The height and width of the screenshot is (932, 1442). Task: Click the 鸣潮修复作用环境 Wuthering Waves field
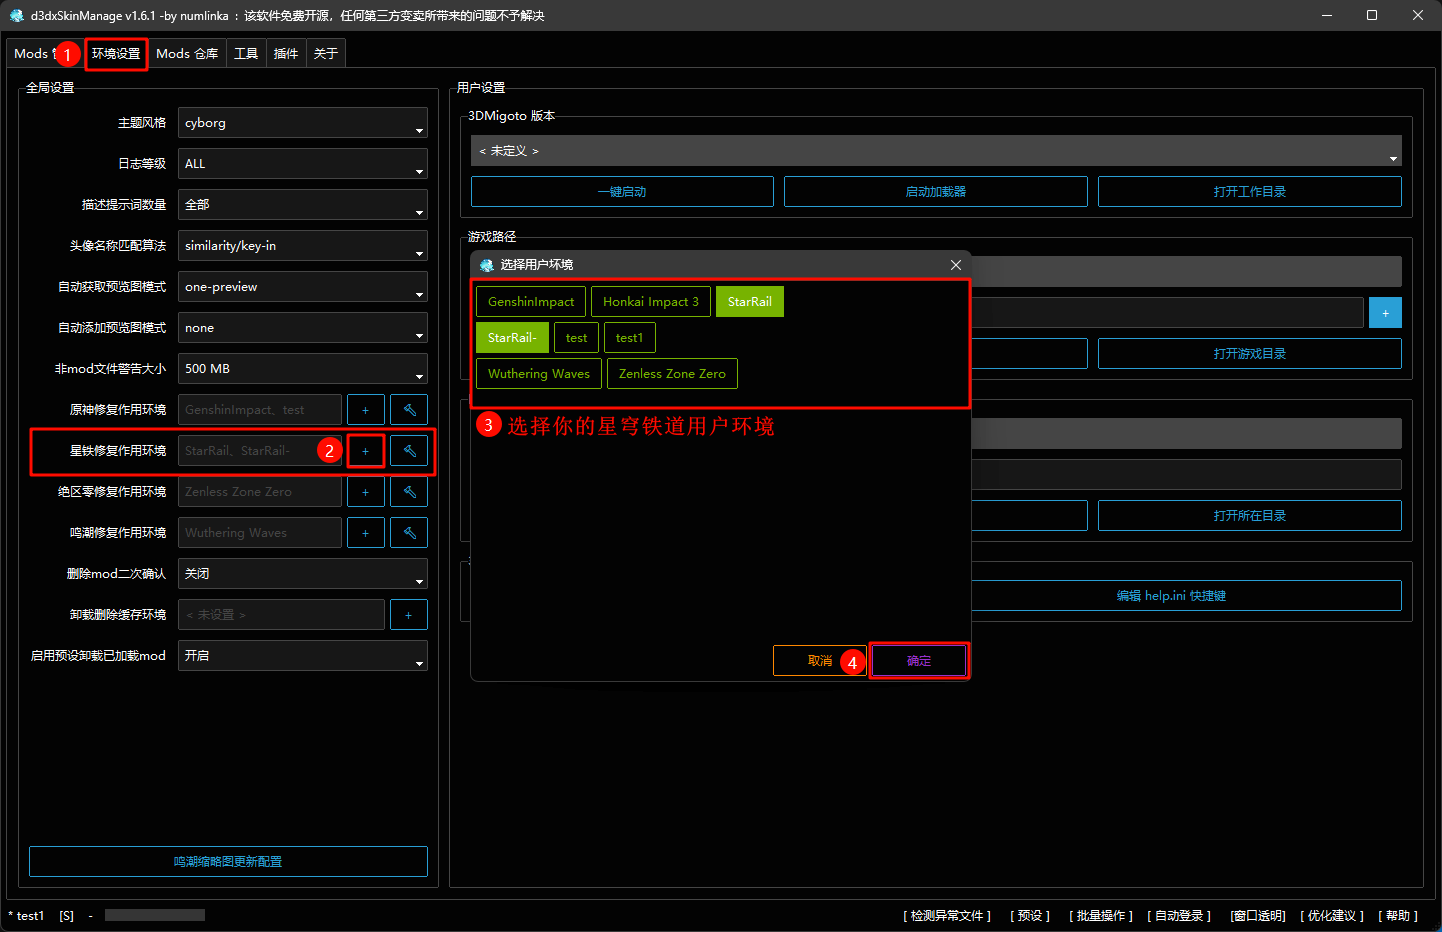260,533
